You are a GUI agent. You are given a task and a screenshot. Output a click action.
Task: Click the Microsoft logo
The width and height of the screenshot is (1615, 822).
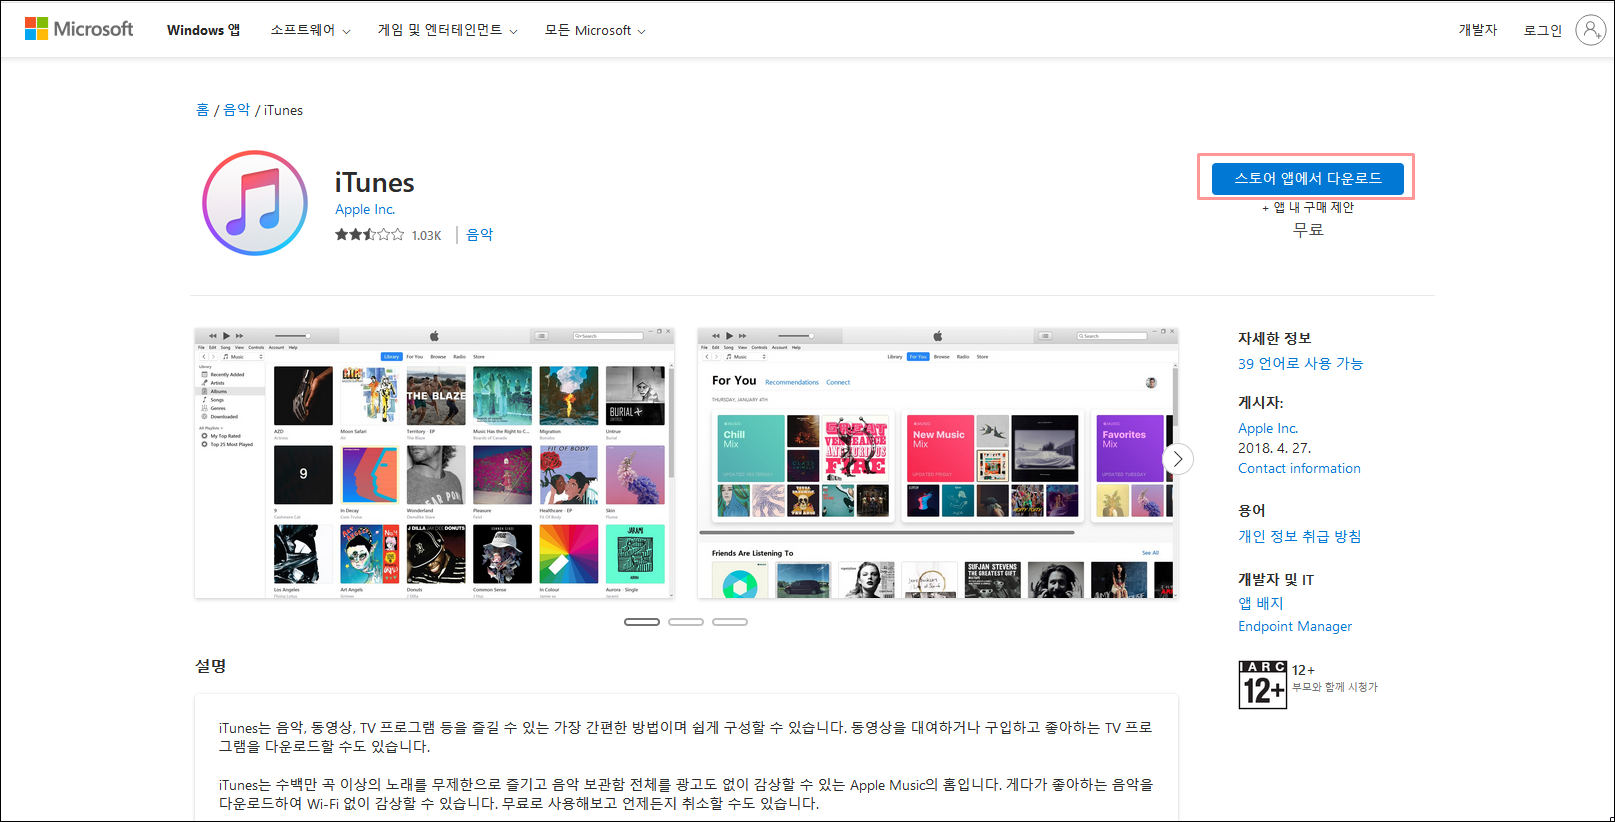pyautogui.click(x=79, y=29)
